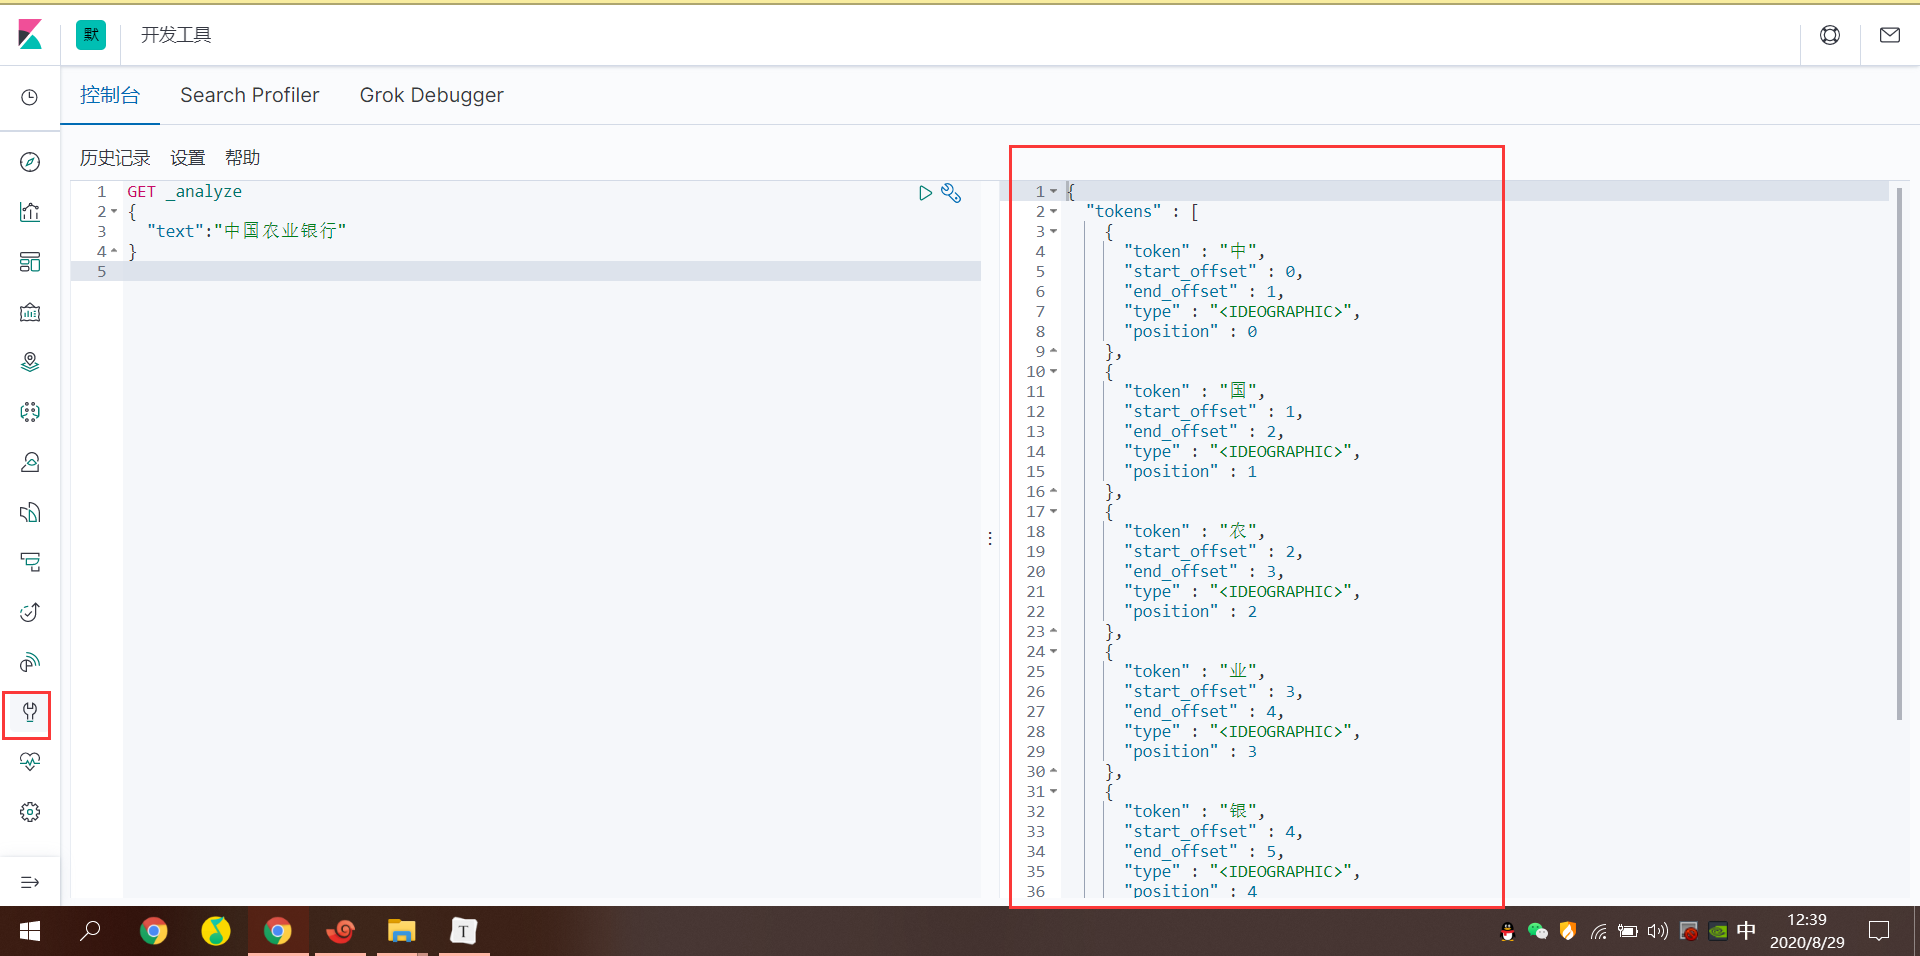Collapse token object at output line 31
1920x956 pixels.
pyautogui.click(x=1053, y=791)
